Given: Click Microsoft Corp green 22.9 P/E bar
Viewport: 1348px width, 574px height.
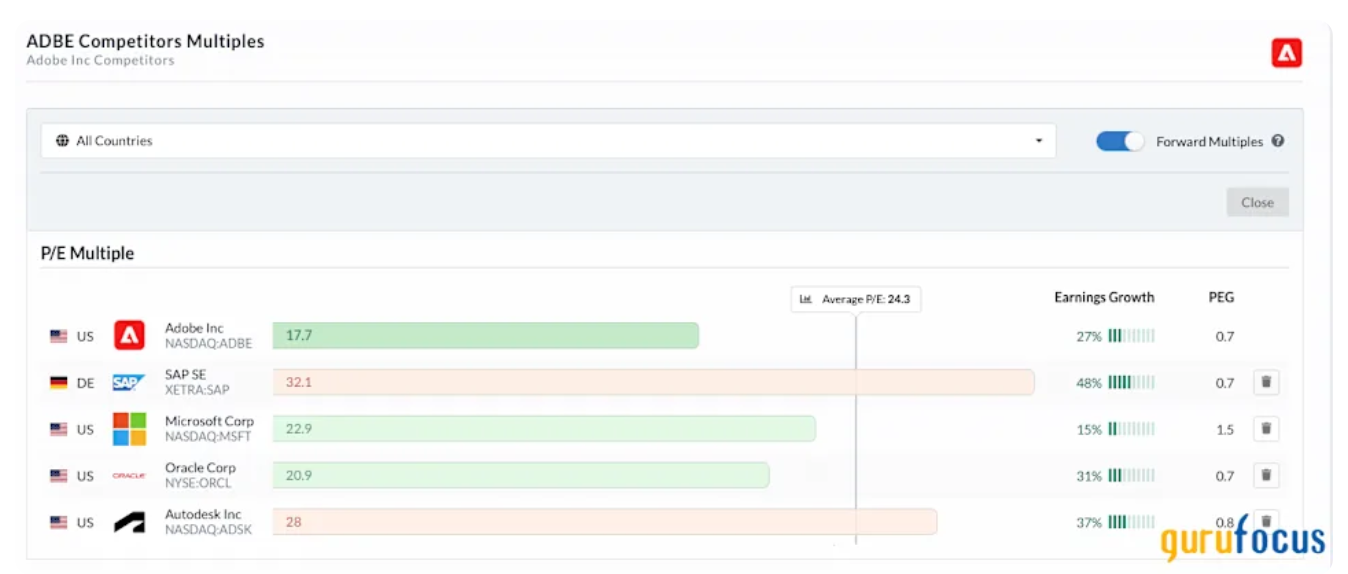Looking at the screenshot, I should [x=544, y=429].
